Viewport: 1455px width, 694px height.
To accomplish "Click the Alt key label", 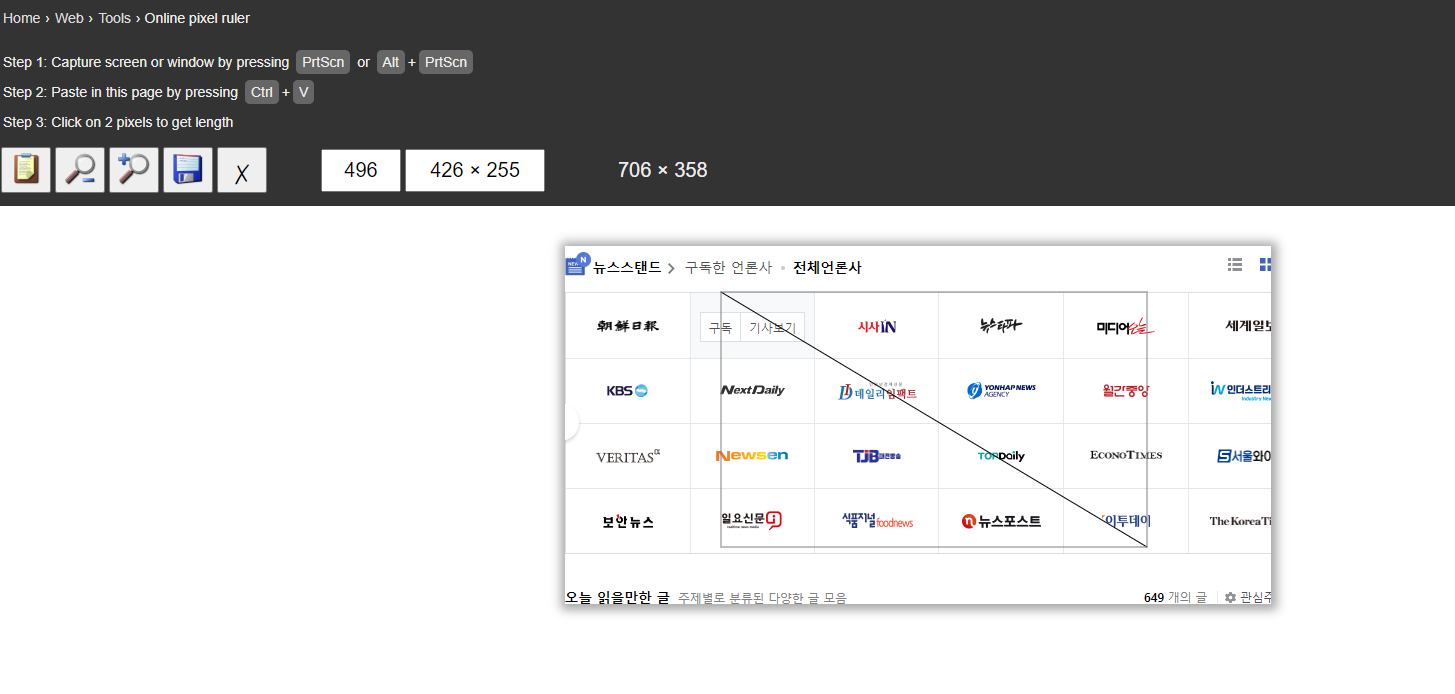I will tap(391, 62).
